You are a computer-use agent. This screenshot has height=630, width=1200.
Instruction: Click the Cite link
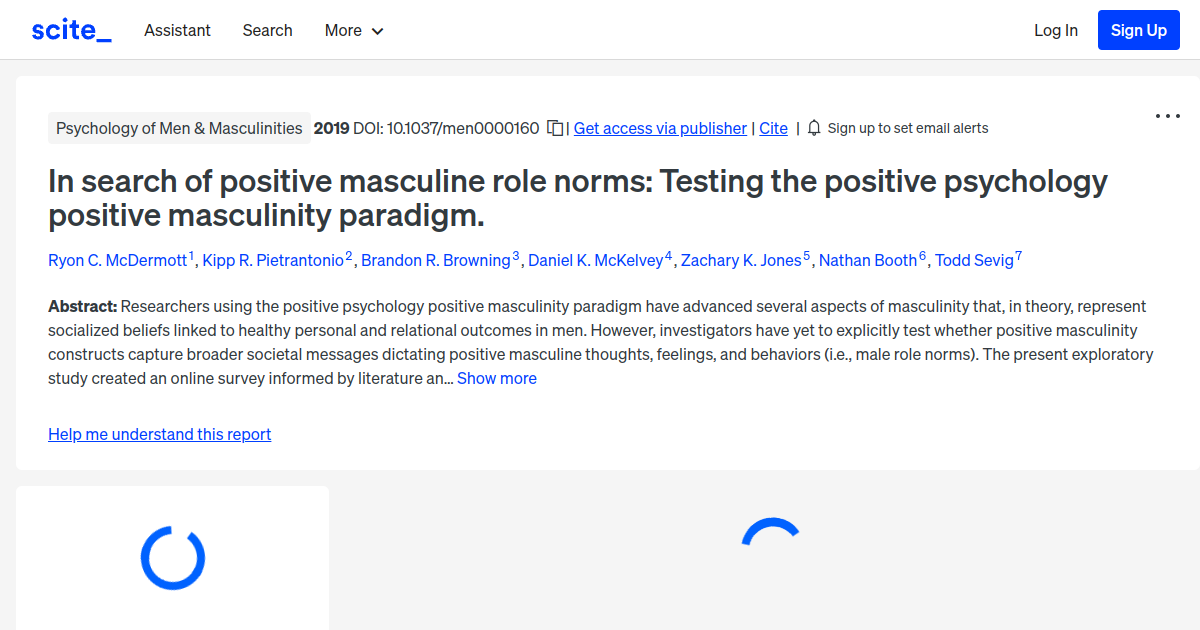(x=773, y=128)
